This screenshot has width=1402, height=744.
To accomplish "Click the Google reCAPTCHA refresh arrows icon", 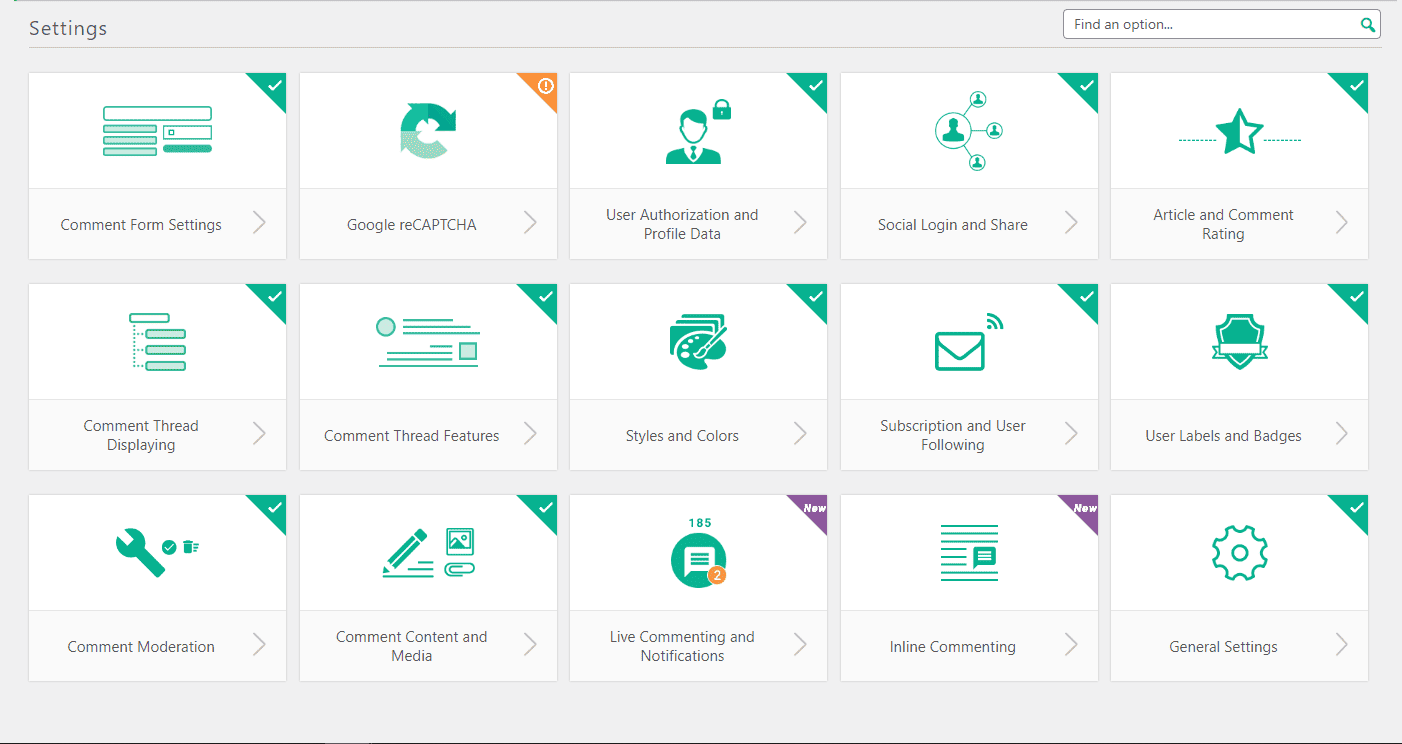I will pyautogui.click(x=428, y=131).
